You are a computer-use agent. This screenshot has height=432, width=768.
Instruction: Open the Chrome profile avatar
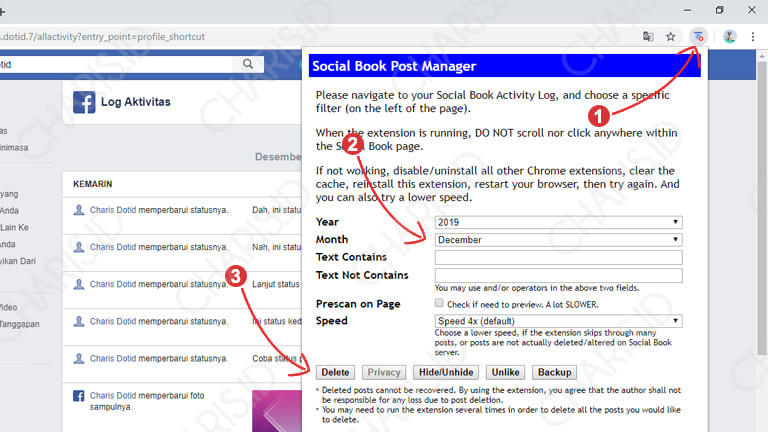click(730, 36)
